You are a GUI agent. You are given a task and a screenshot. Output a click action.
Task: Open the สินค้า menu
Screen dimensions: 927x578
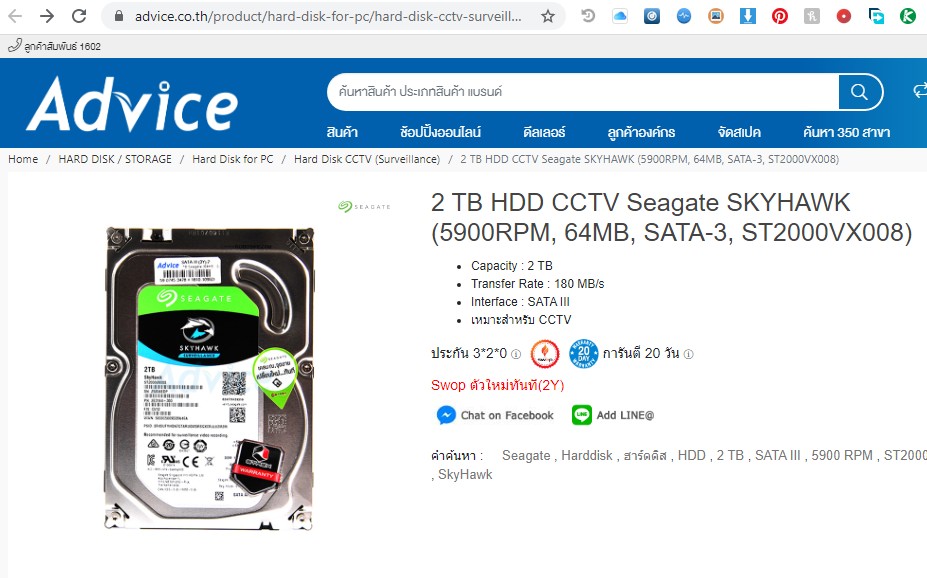pyautogui.click(x=342, y=132)
